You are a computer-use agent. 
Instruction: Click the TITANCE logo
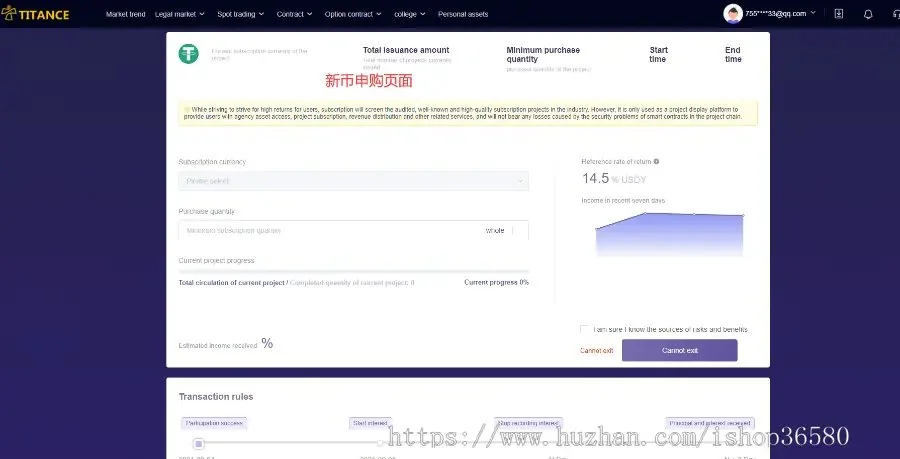(36, 14)
